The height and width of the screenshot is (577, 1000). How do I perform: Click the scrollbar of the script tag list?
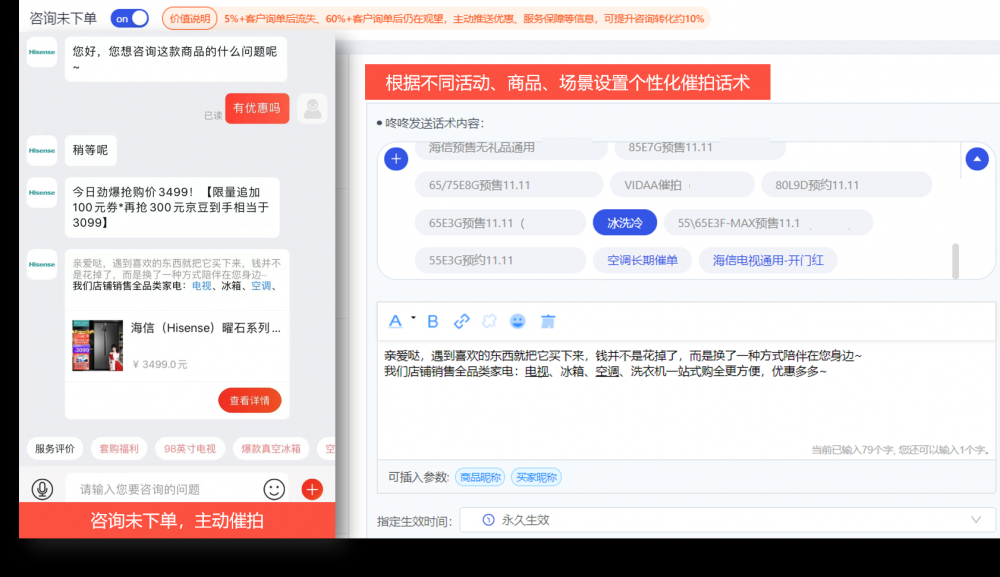click(955, 261)
